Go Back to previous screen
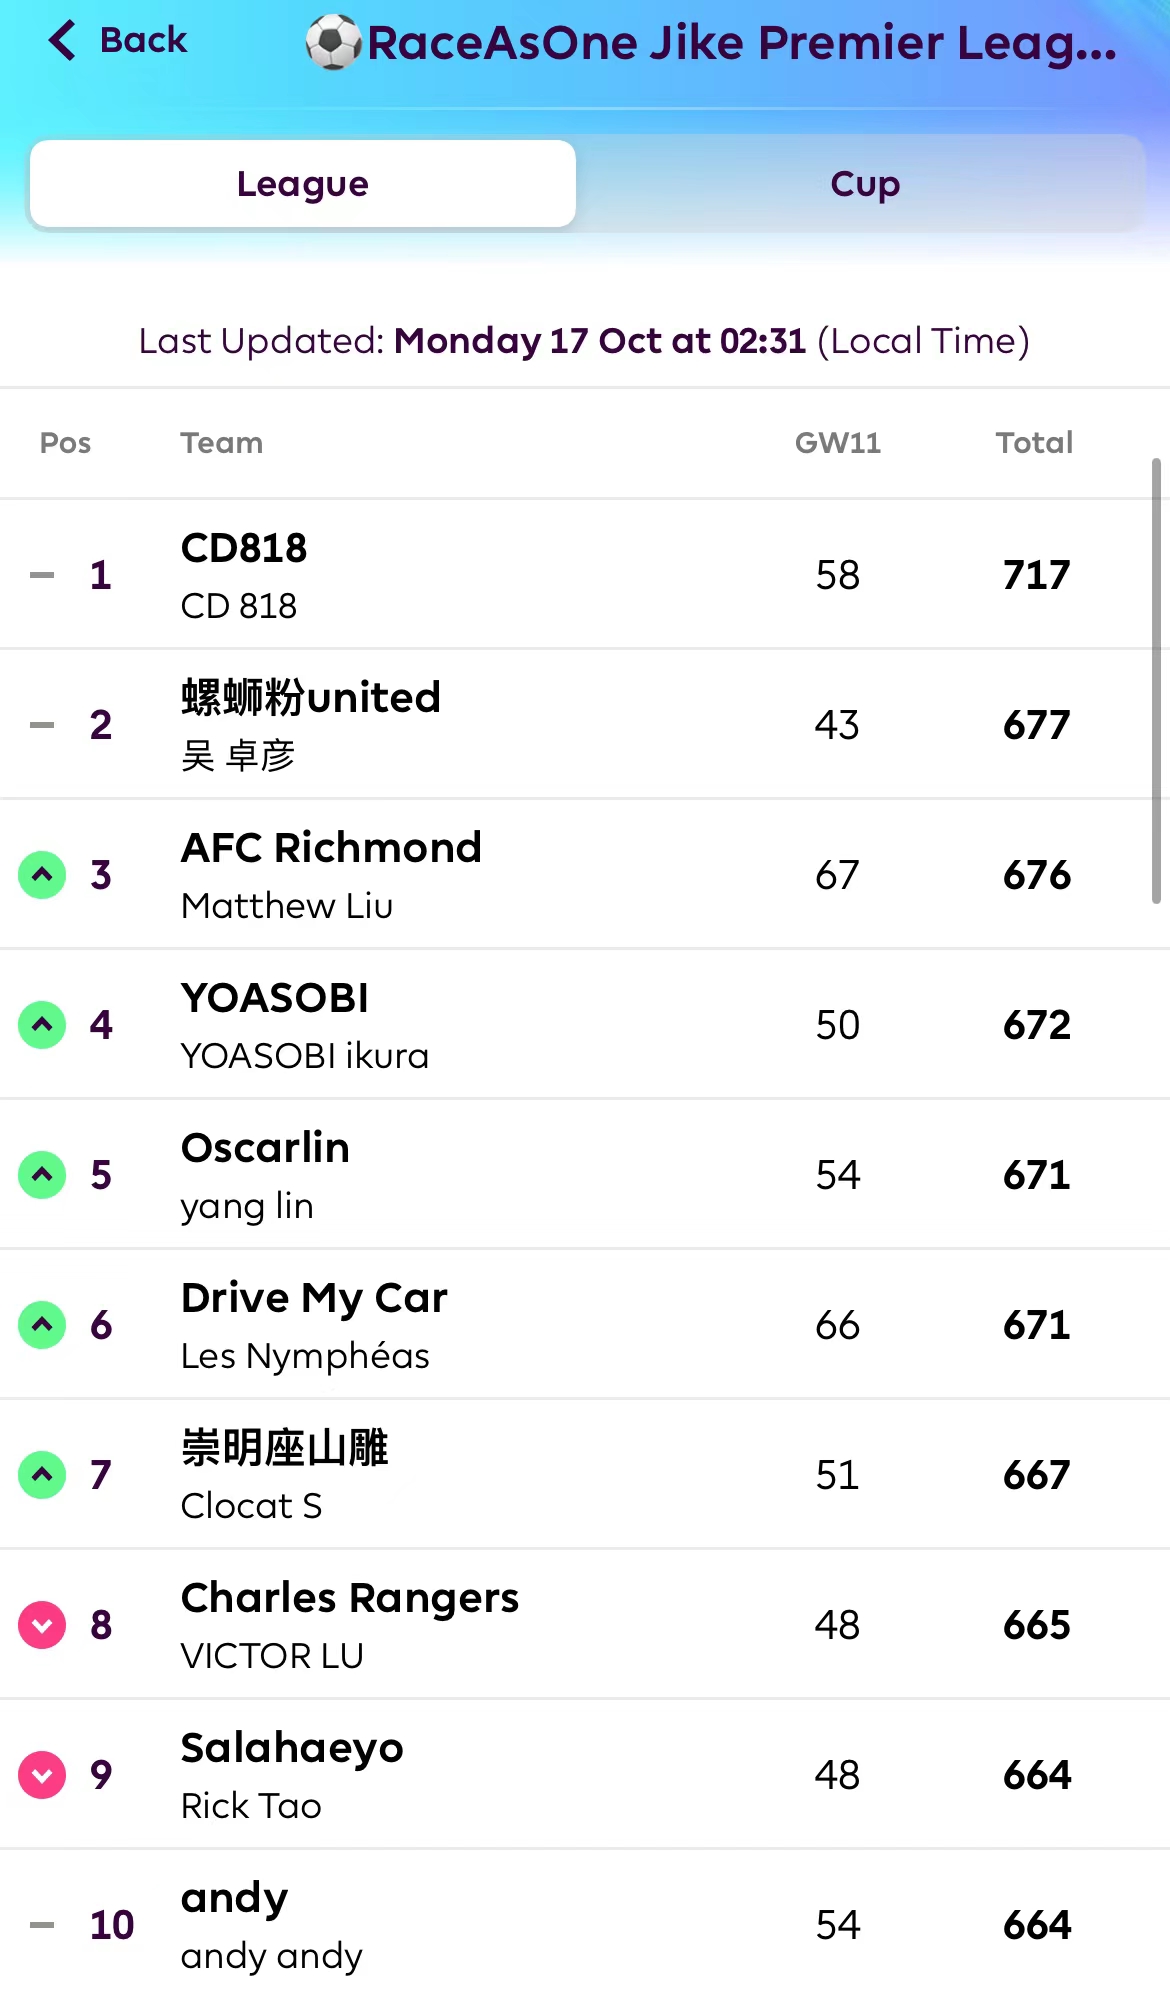1170x1994 pixels. coord(143,40)
